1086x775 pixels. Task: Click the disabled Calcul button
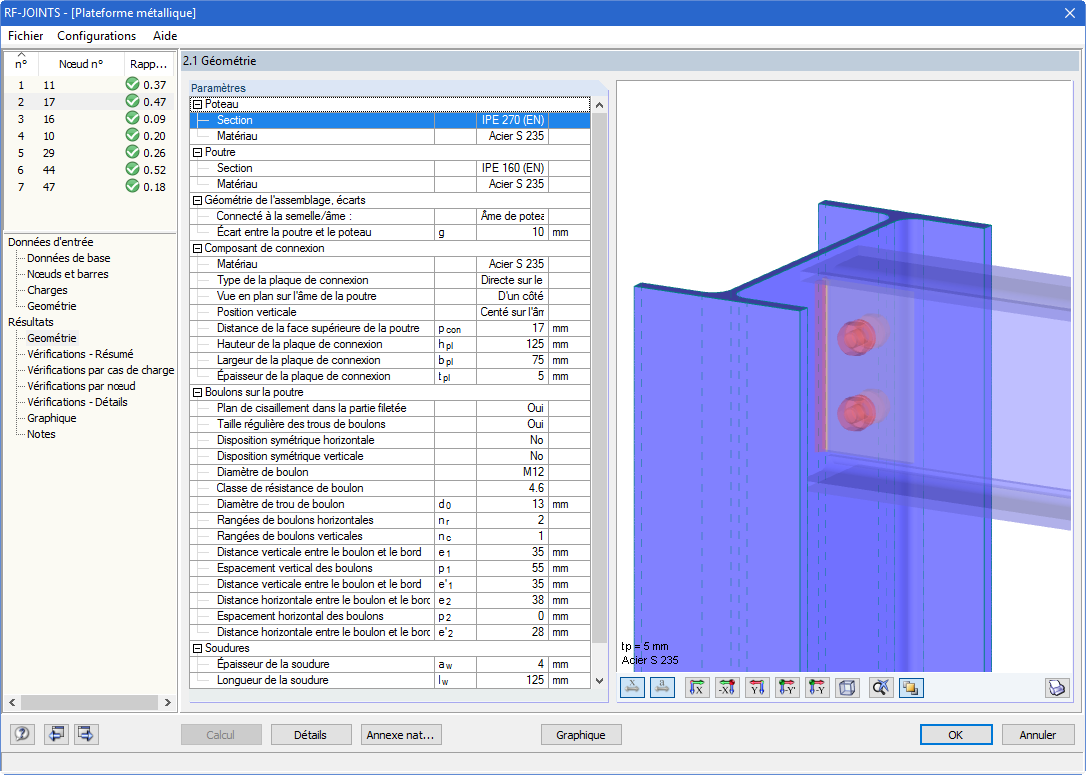tap(221, 735)
